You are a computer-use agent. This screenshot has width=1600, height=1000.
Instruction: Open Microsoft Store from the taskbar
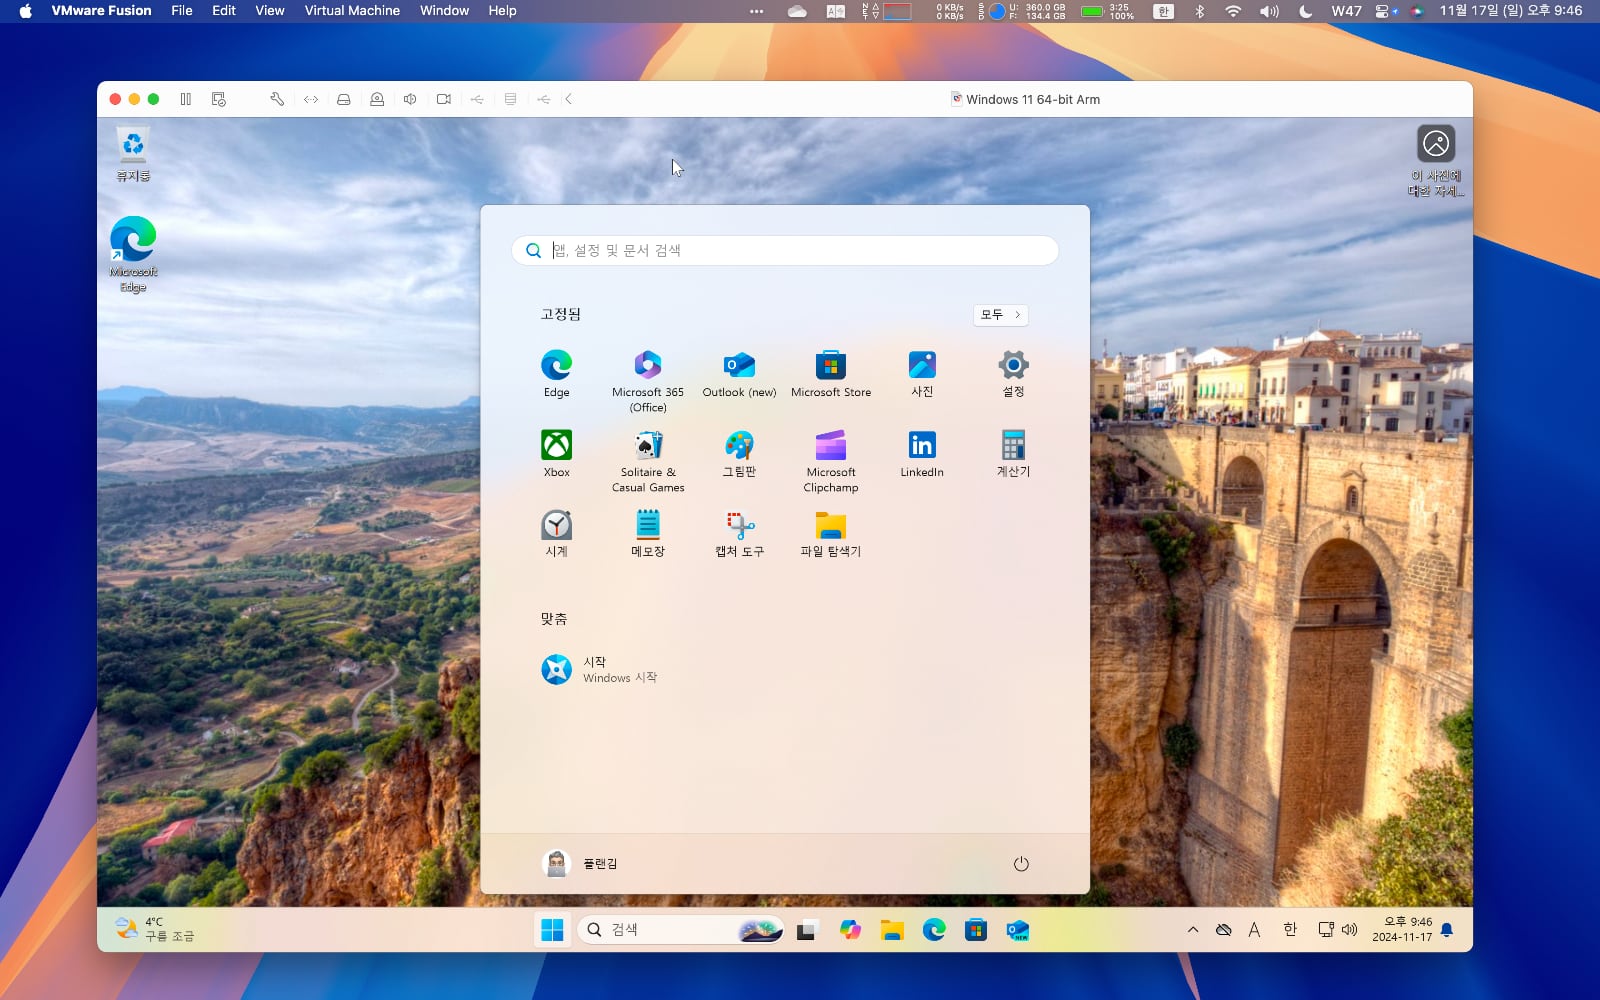pyautogui.click(x=976, y=930)
